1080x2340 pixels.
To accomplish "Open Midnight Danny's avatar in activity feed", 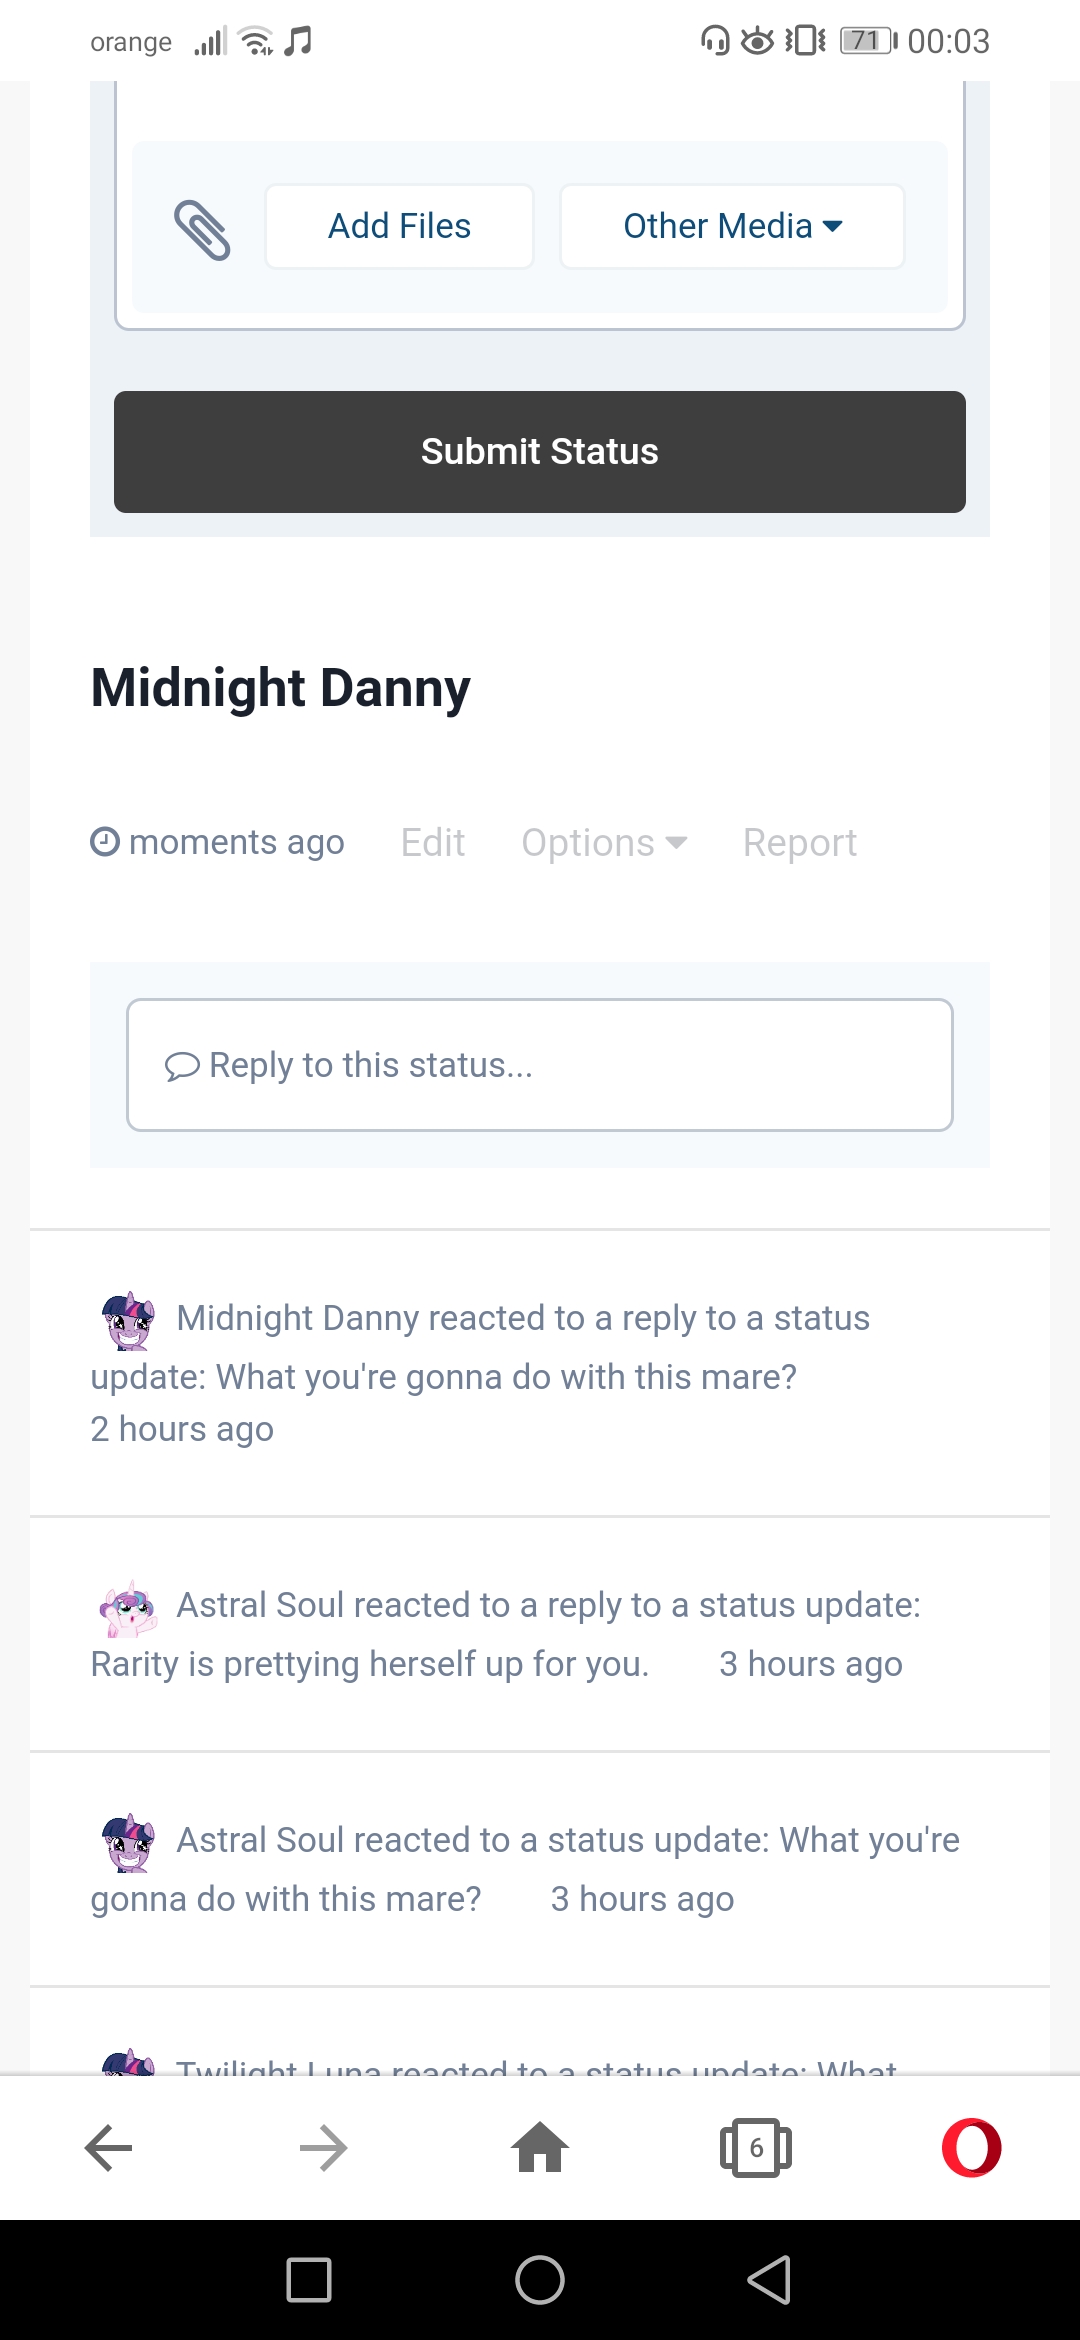I will click(x=129, y=1320).
